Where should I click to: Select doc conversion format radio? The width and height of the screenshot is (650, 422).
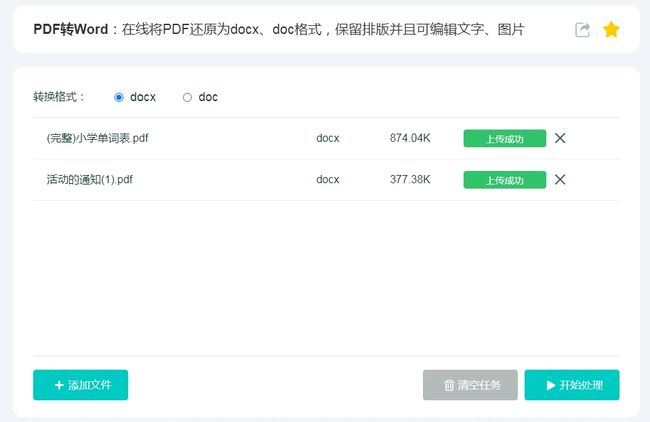tap(187, 97)
